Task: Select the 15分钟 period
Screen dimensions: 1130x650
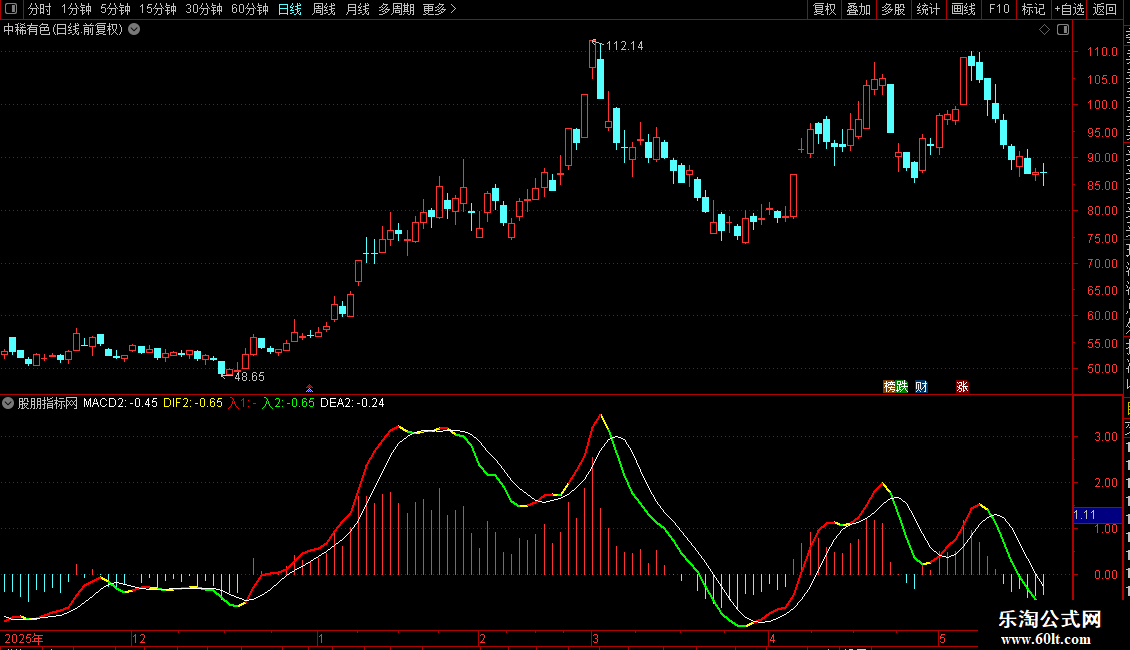Action: (x=158, y=9)
